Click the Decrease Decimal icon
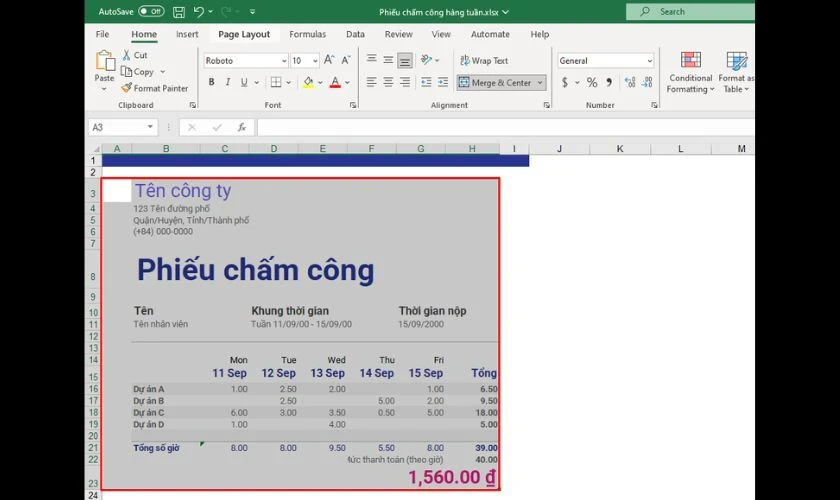 click(648, 83)
